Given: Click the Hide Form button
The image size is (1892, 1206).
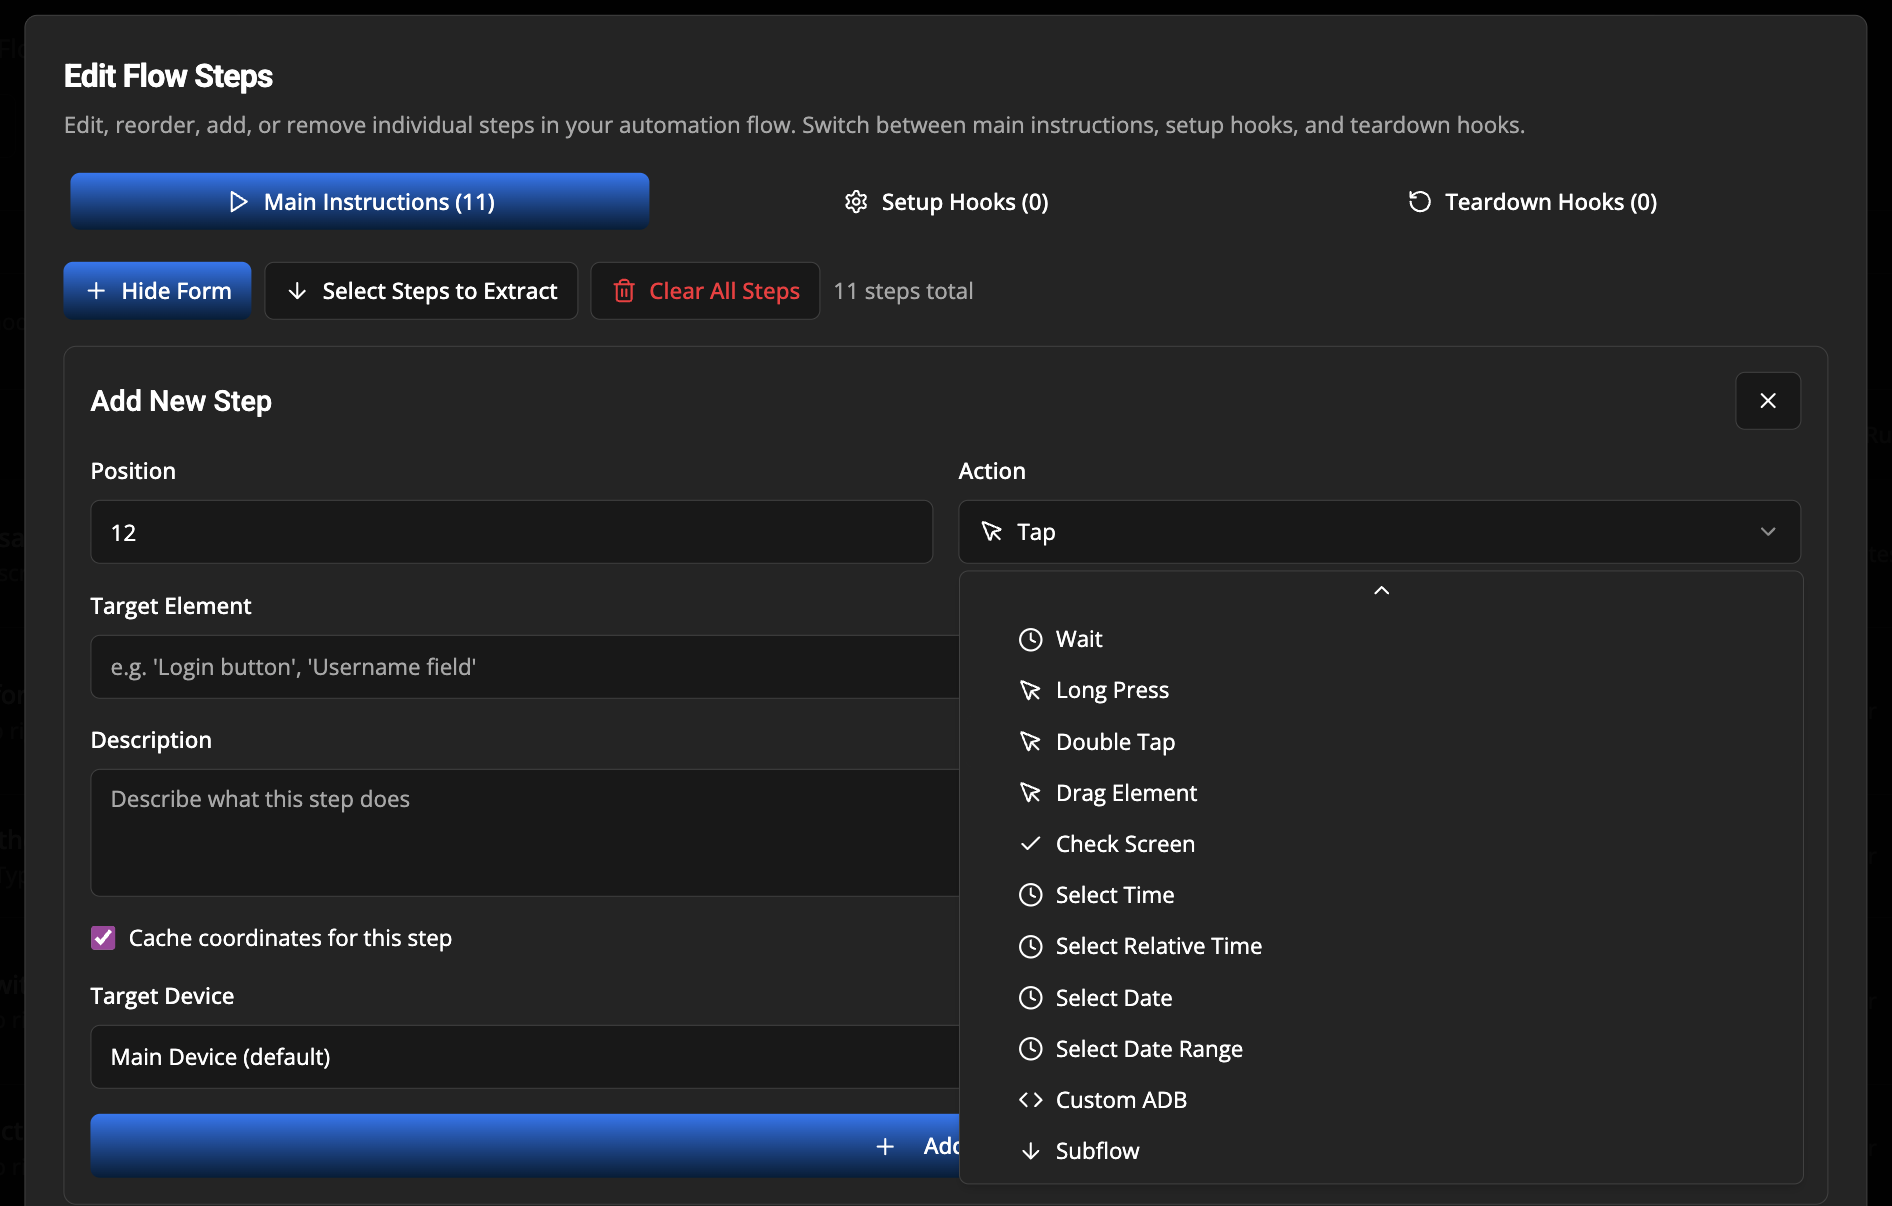Looking at the screenshot, I should click(x=158, y=291).
